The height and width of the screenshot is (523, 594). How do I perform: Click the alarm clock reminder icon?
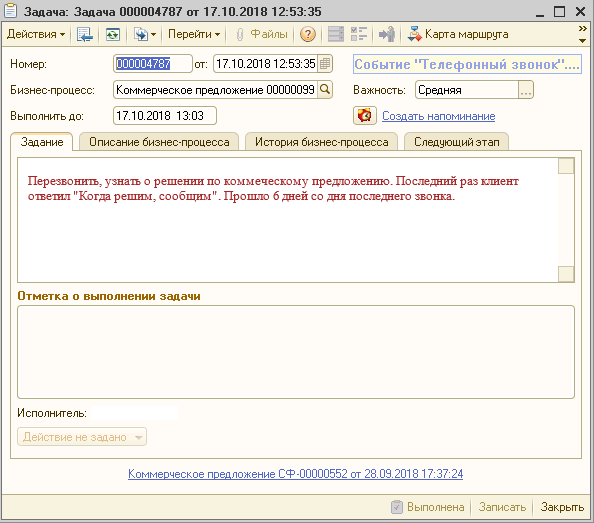(364, 116)
